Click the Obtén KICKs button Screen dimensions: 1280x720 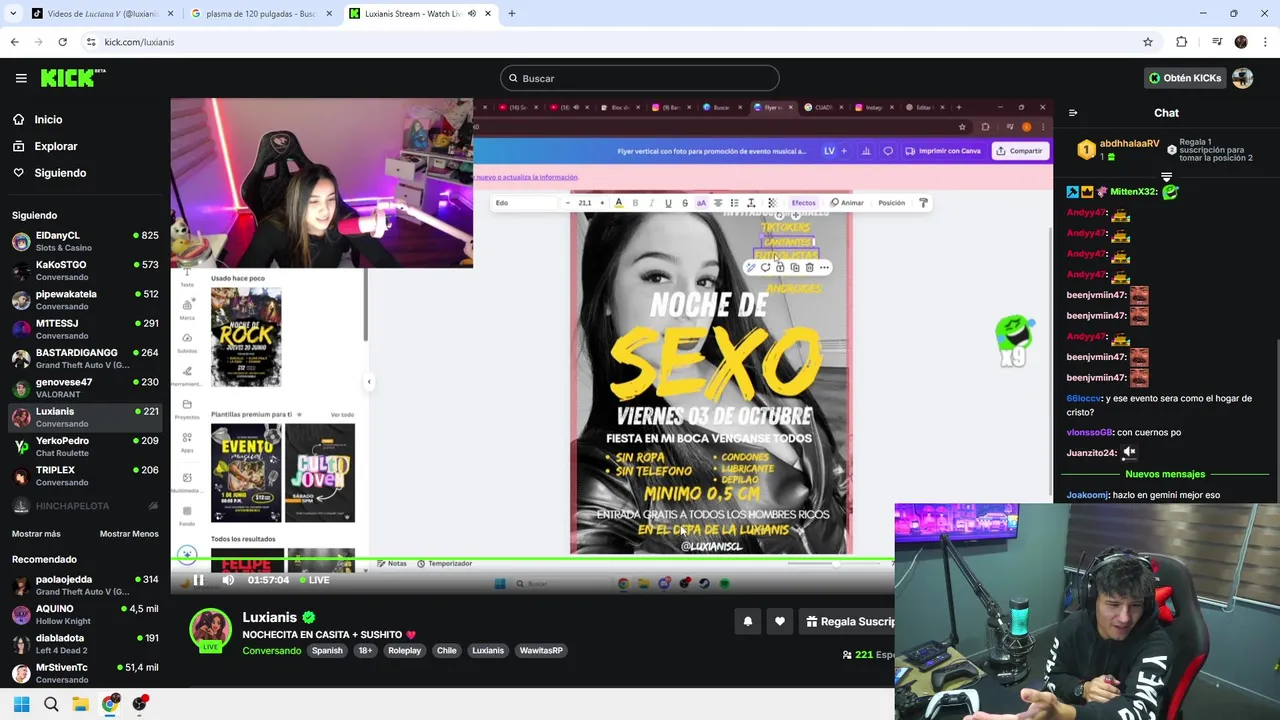pos(1185,78)
